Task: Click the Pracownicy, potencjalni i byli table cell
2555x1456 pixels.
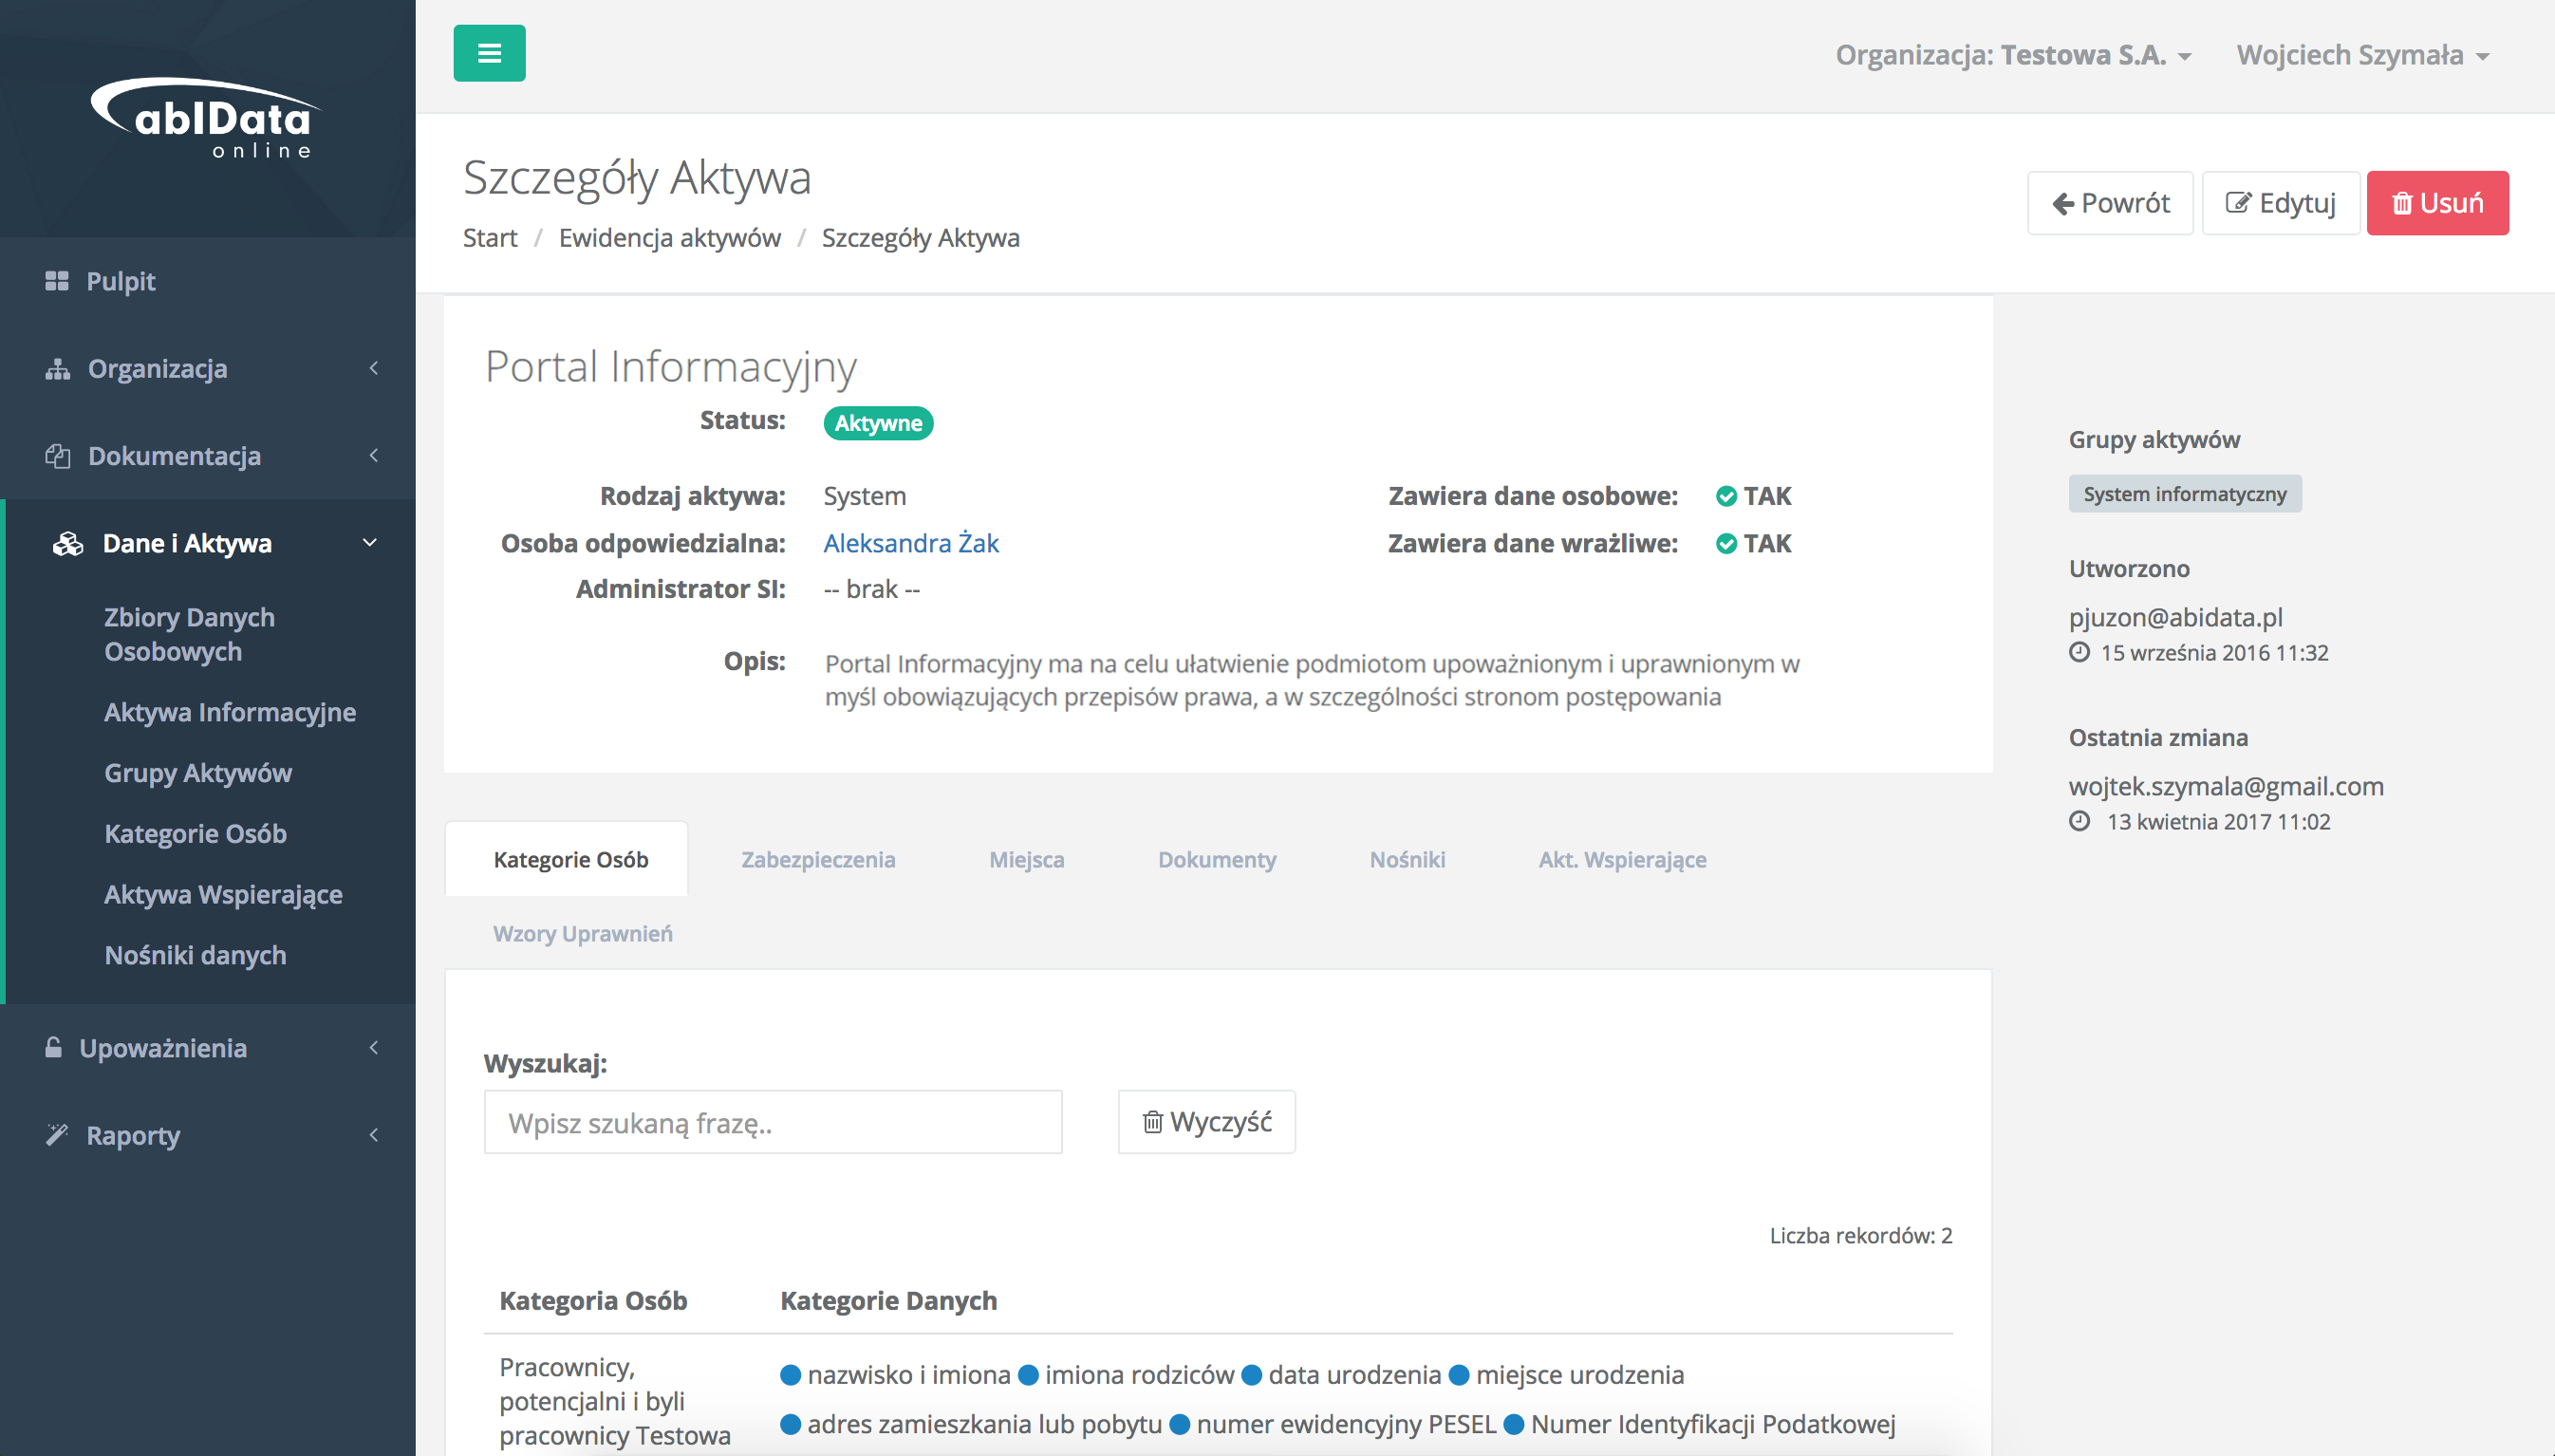Action: click(x=615, y=1401)
